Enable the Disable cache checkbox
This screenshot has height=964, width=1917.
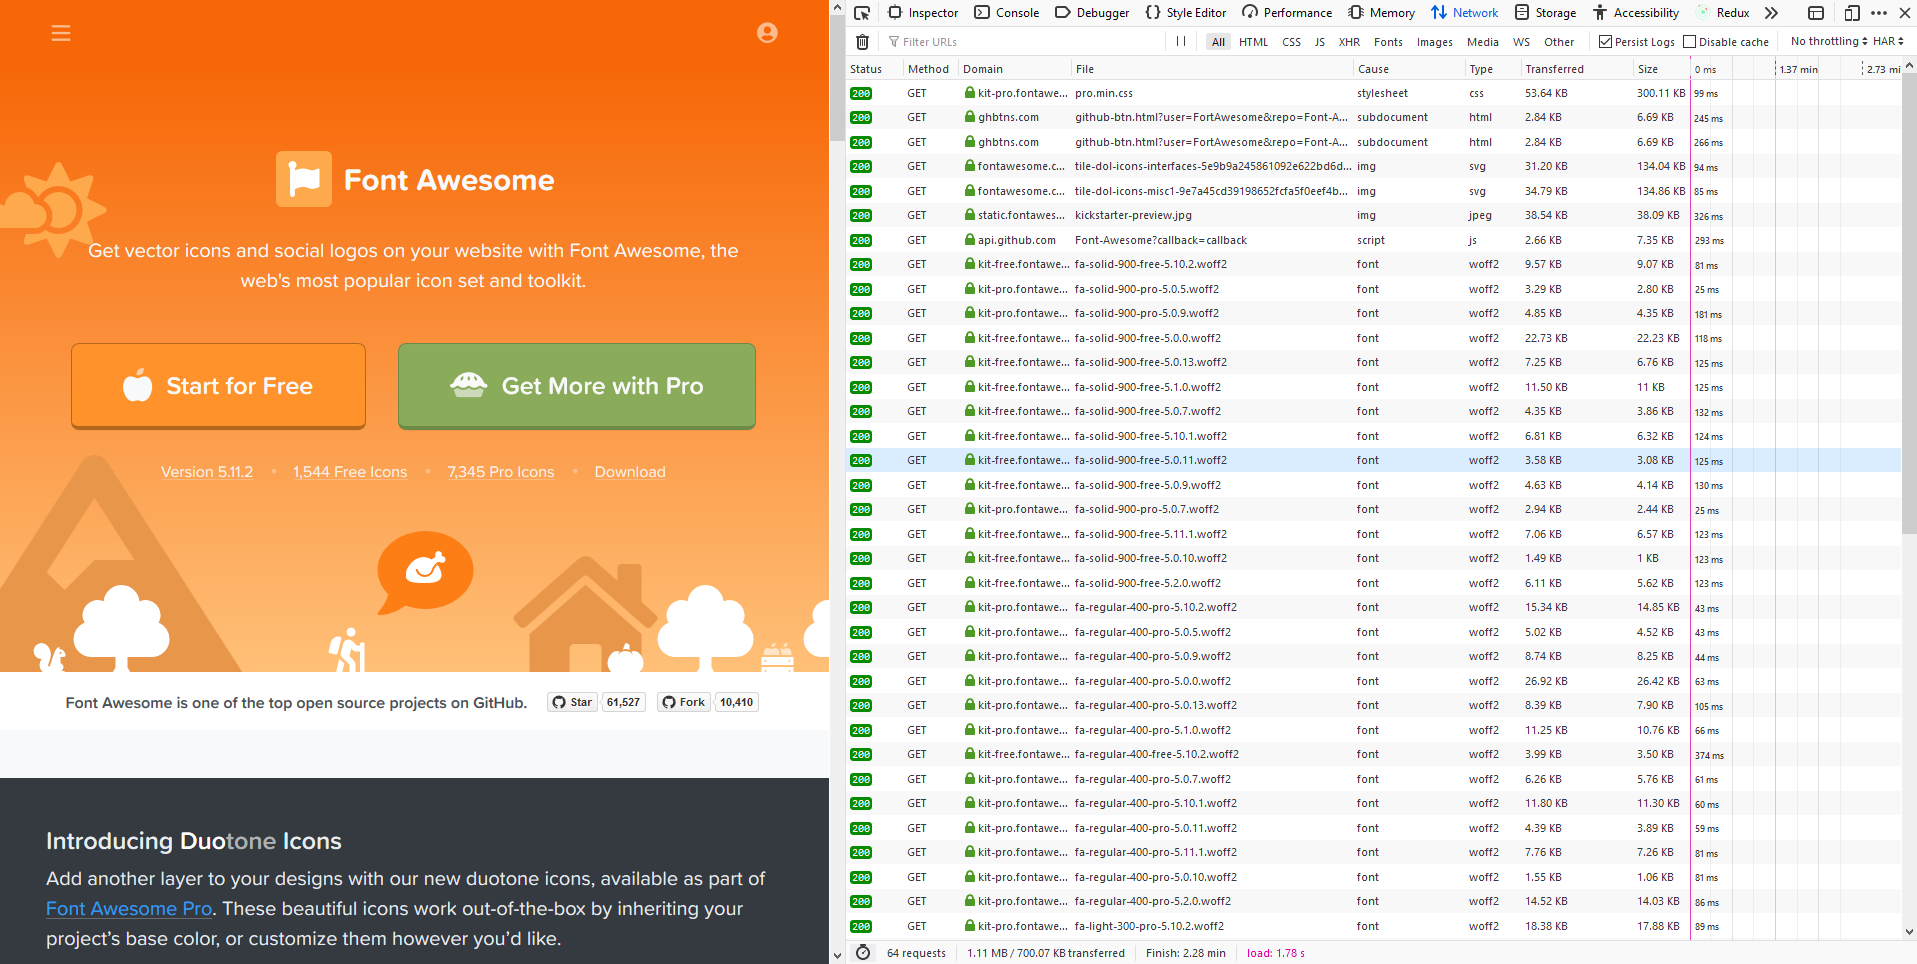(1689, 42)
